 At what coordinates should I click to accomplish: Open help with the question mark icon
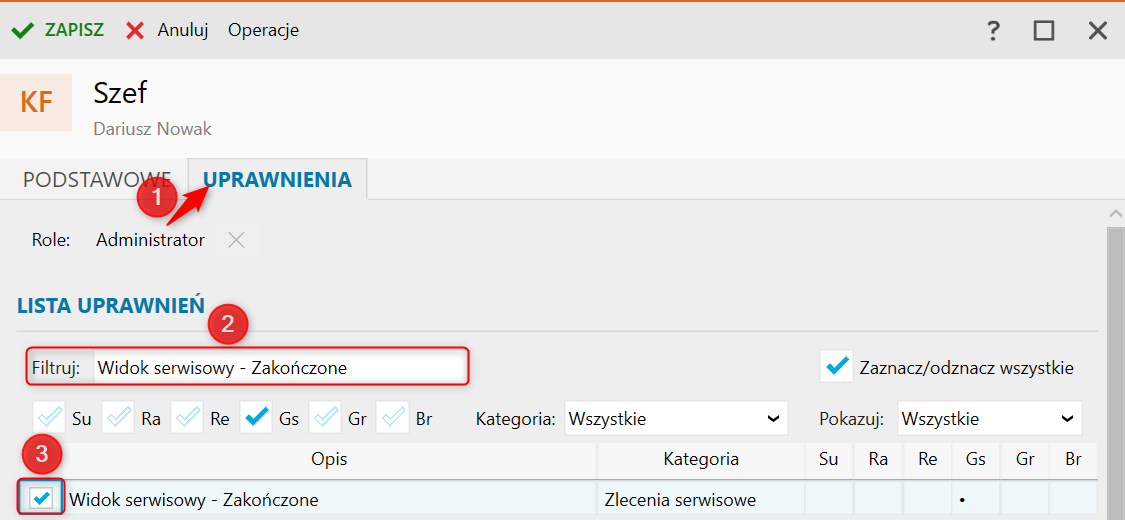click(993, 31)
